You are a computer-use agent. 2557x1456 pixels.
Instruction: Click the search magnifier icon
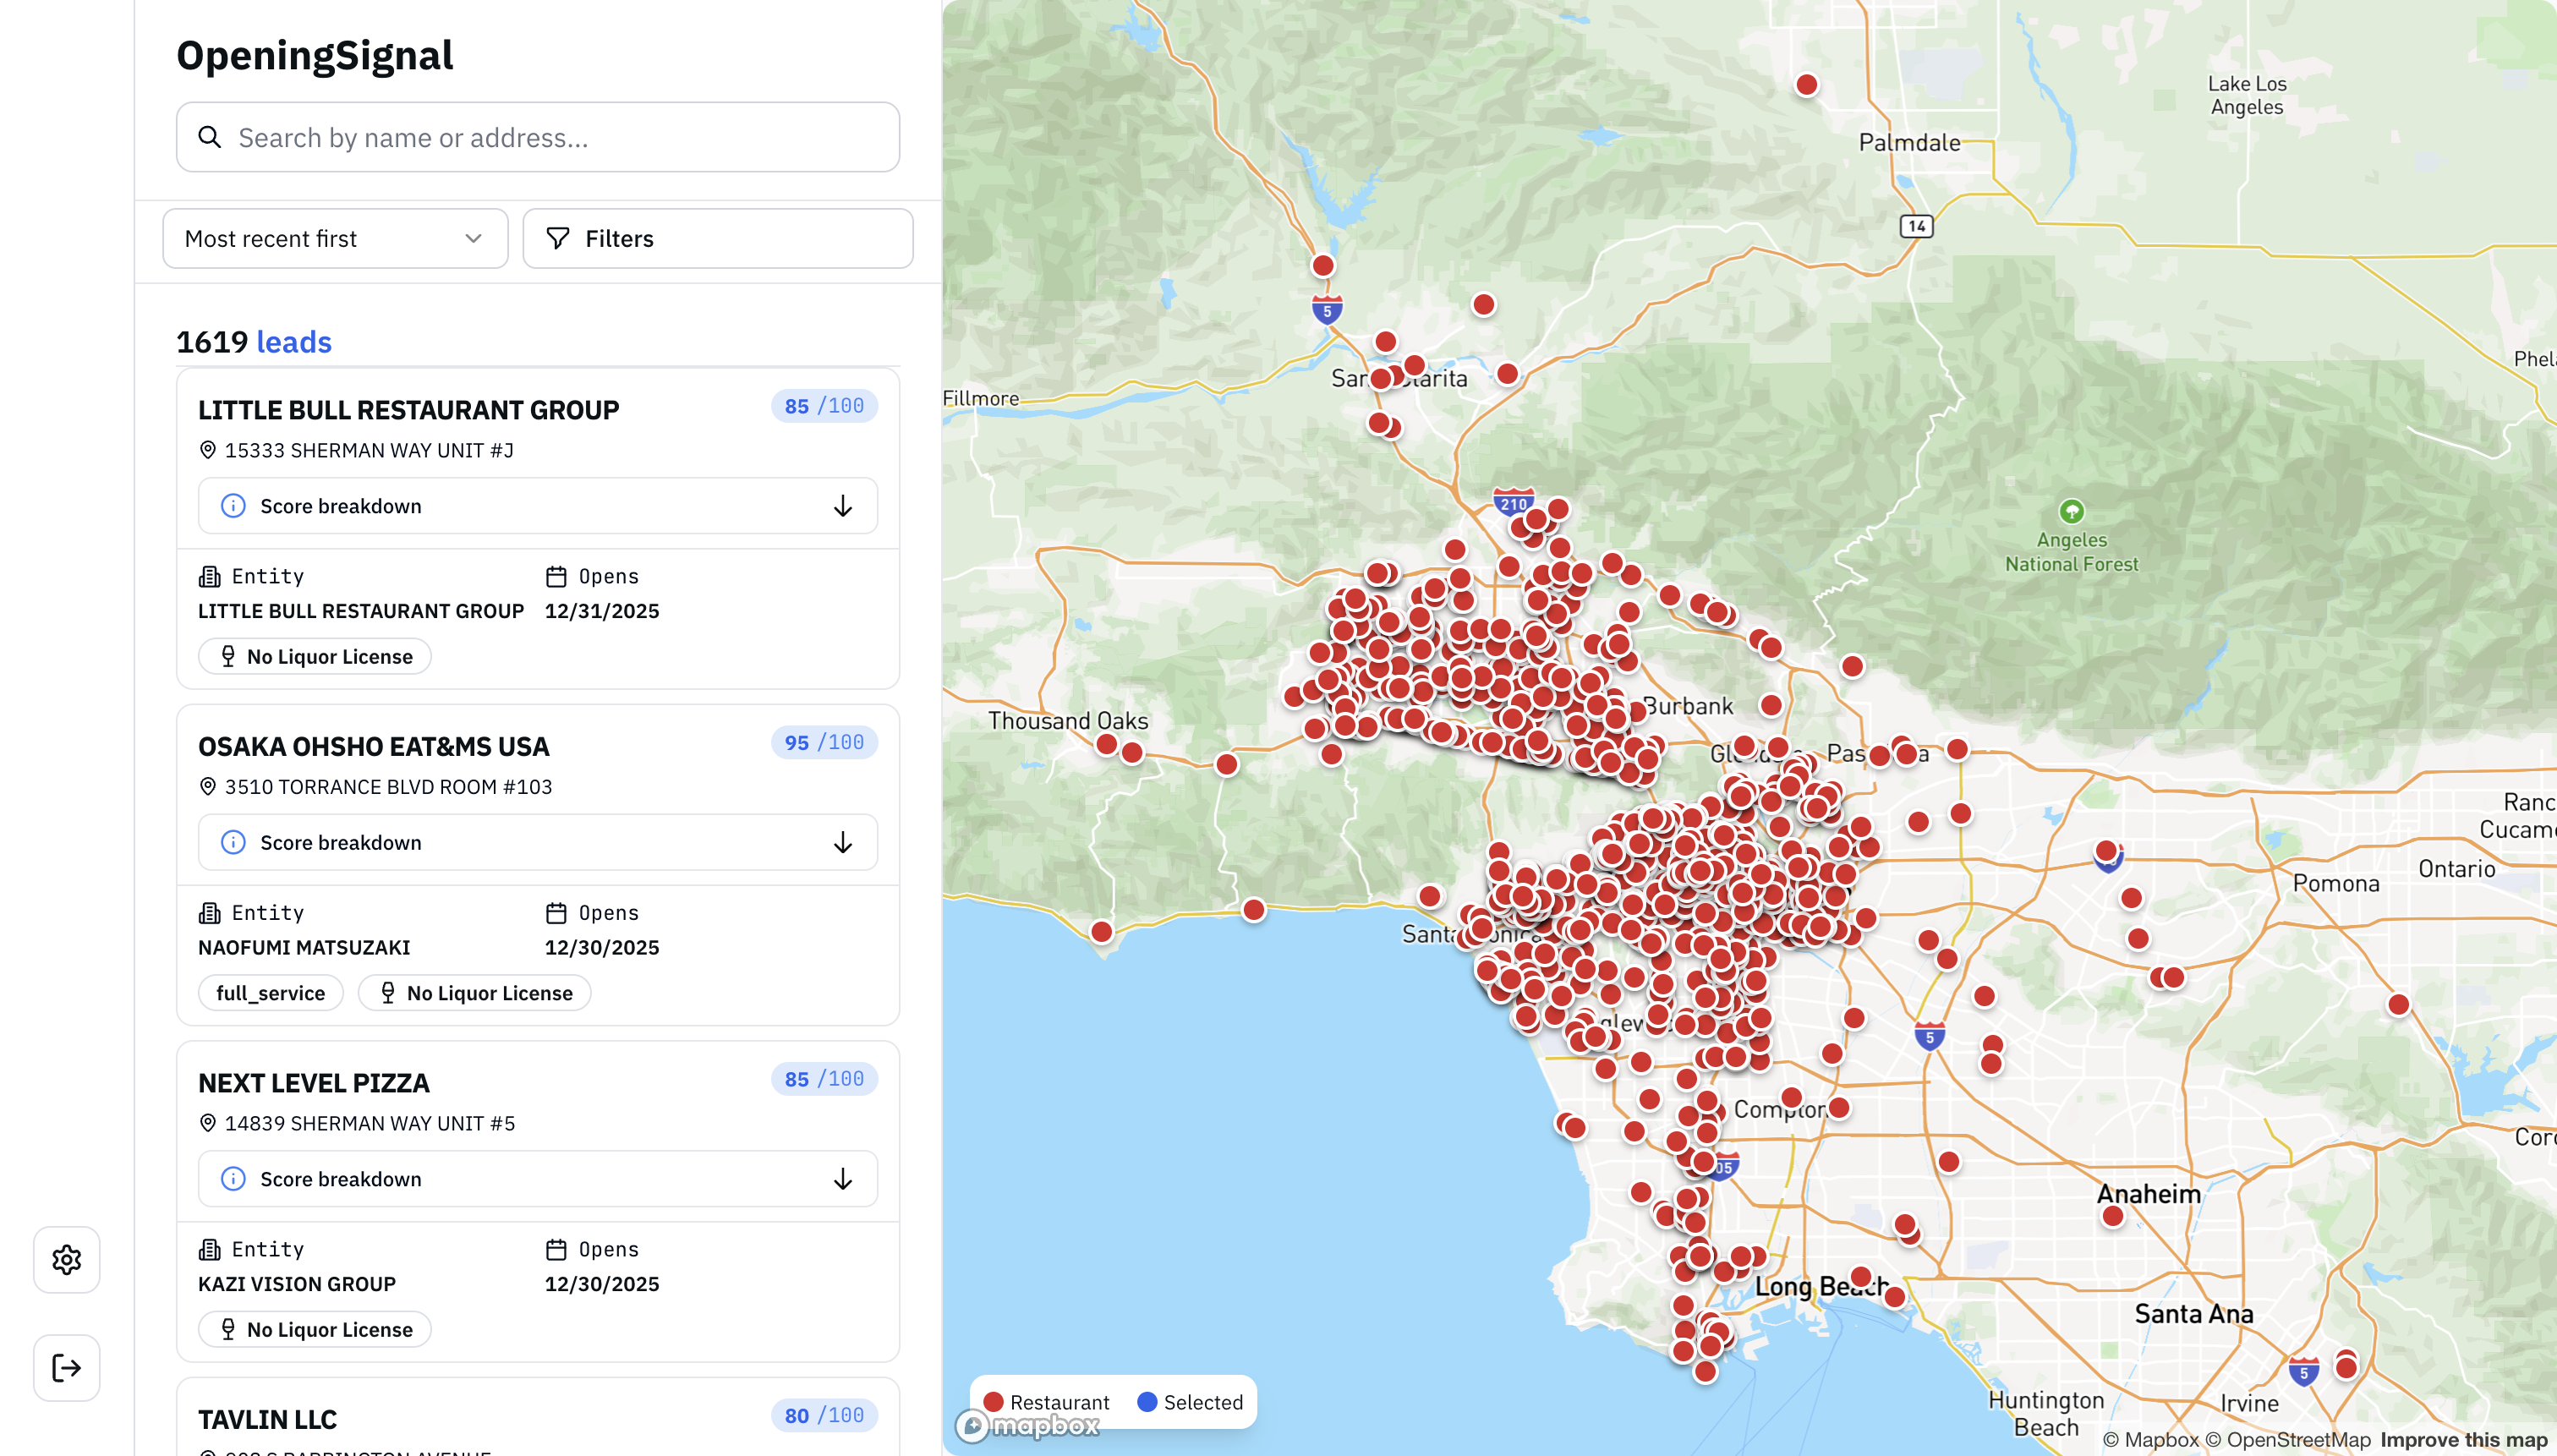[209, 137]
